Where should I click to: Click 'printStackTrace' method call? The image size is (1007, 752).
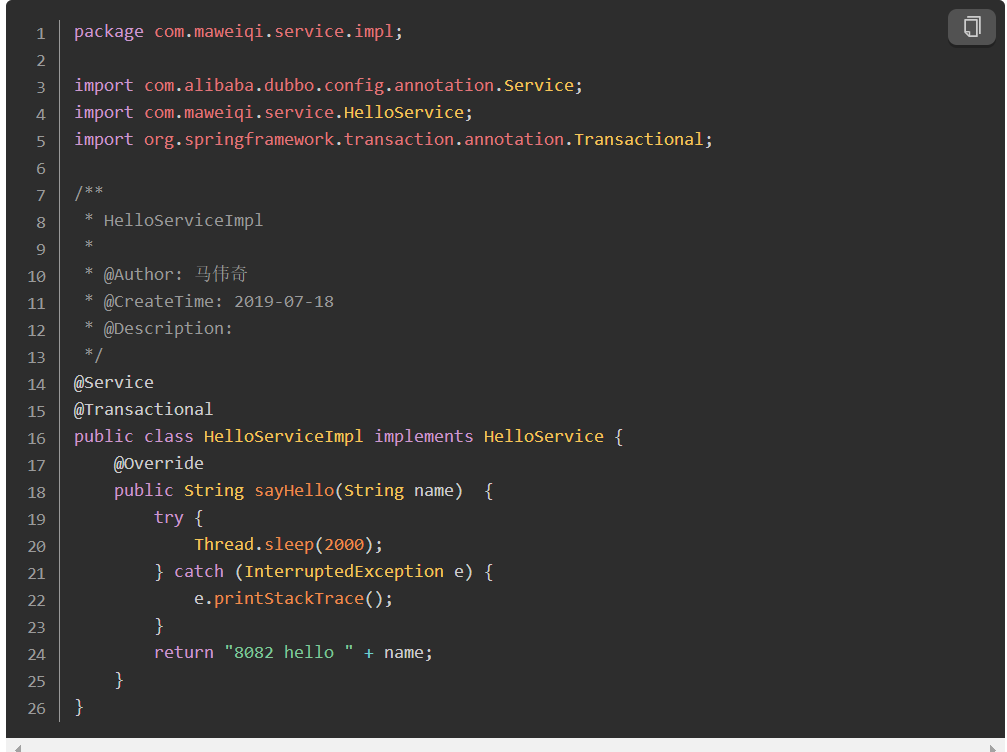pyautogui.click(x=289, y=598)
